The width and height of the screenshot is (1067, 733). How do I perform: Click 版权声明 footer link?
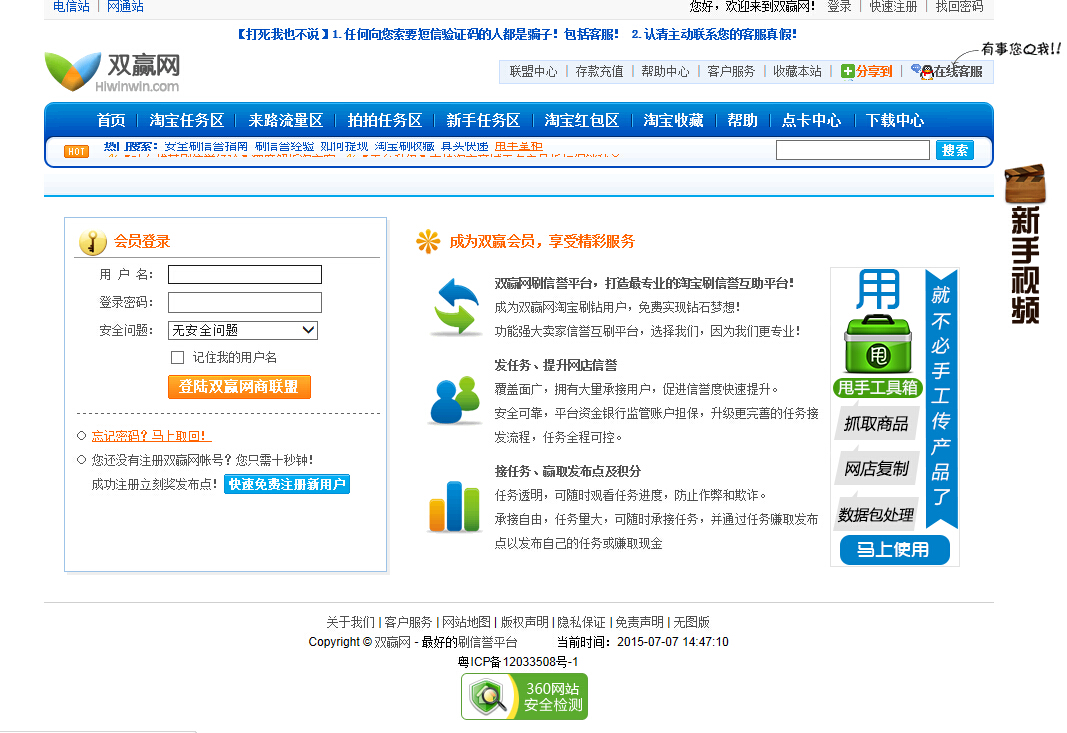click(x=525, y=622)
